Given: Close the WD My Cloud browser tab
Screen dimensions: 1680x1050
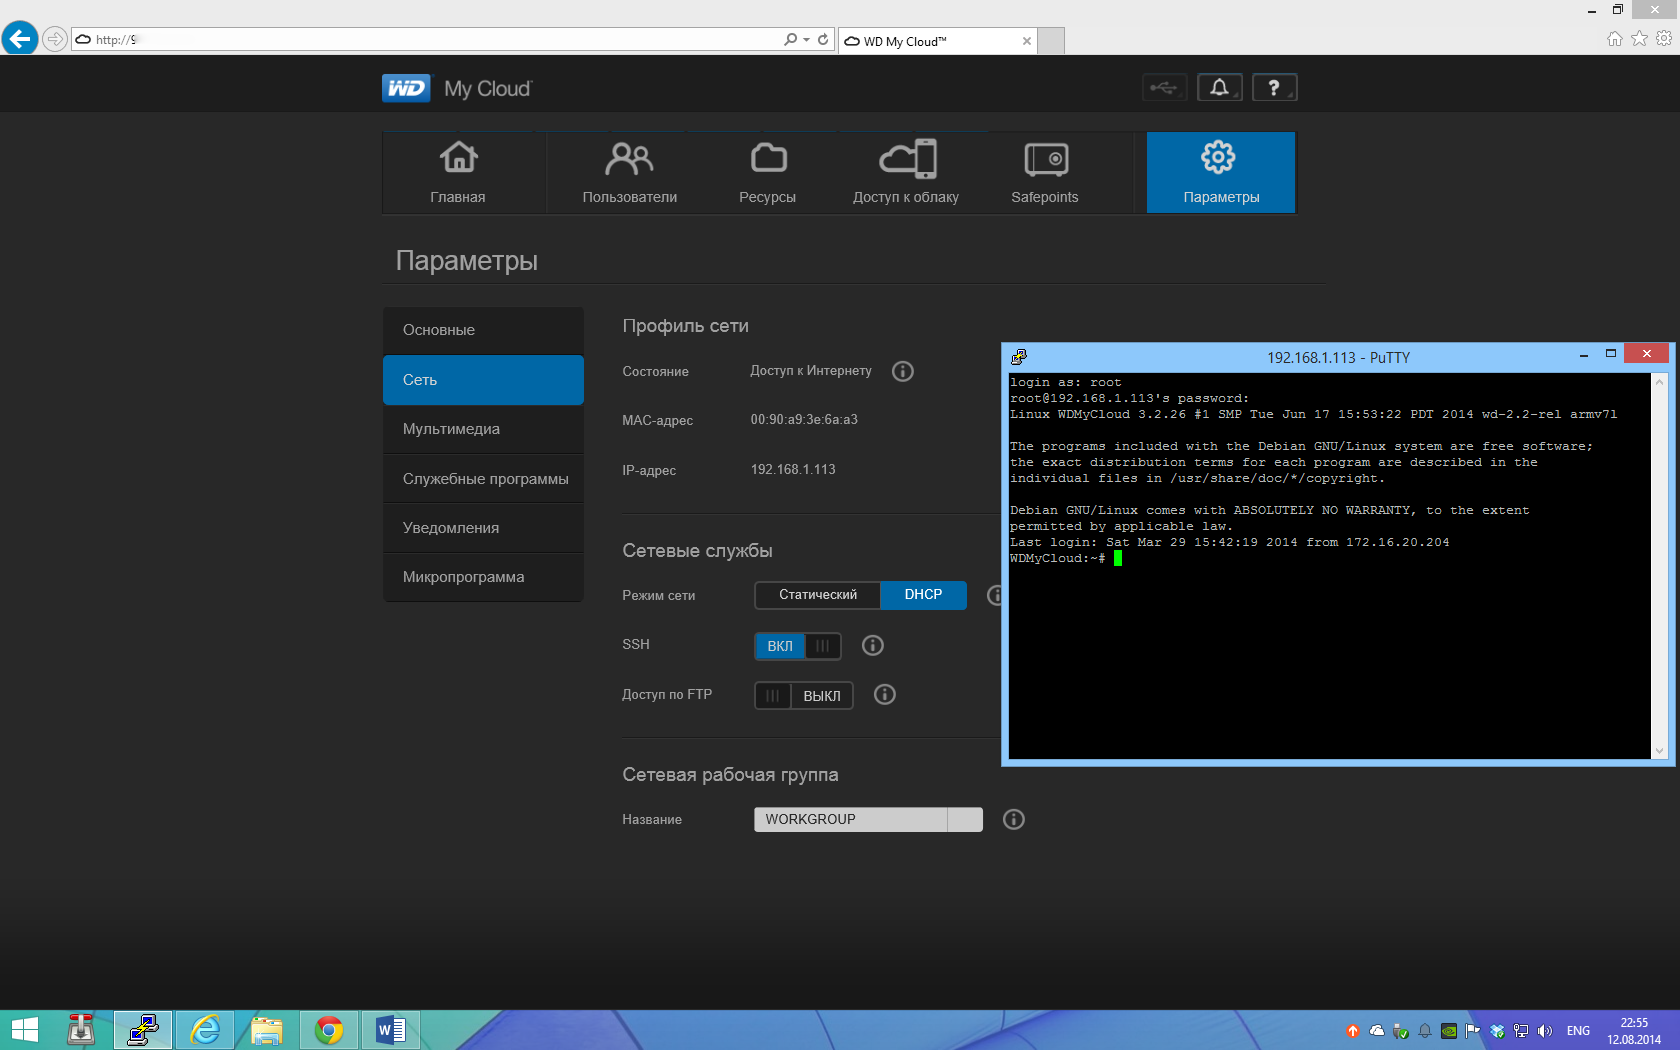Looking at the screenshot, I should click(x=1026, y=41).
